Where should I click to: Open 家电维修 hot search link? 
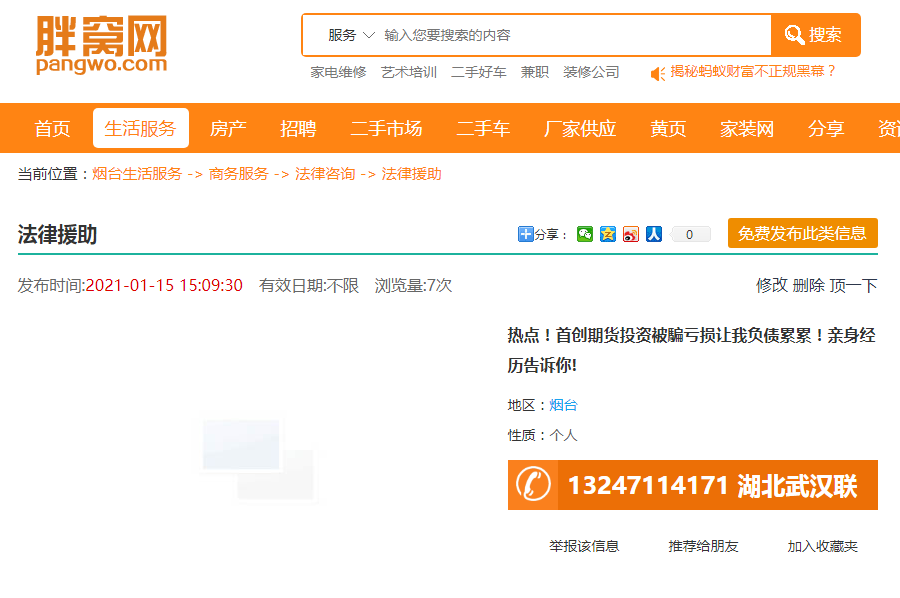tap(338, 72)
